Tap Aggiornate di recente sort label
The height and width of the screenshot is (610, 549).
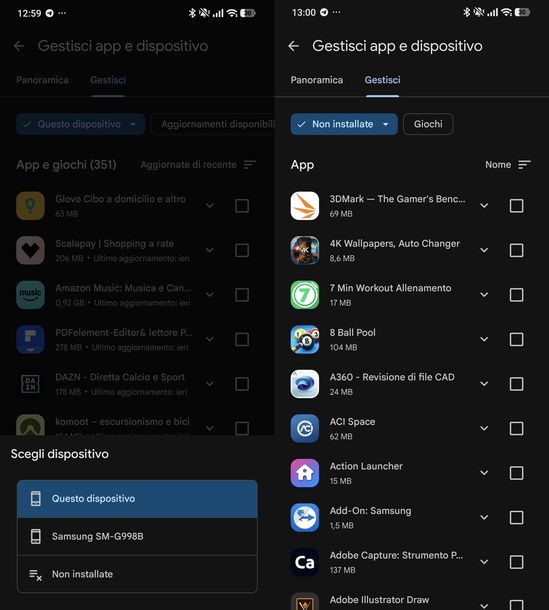click(188, 165)
